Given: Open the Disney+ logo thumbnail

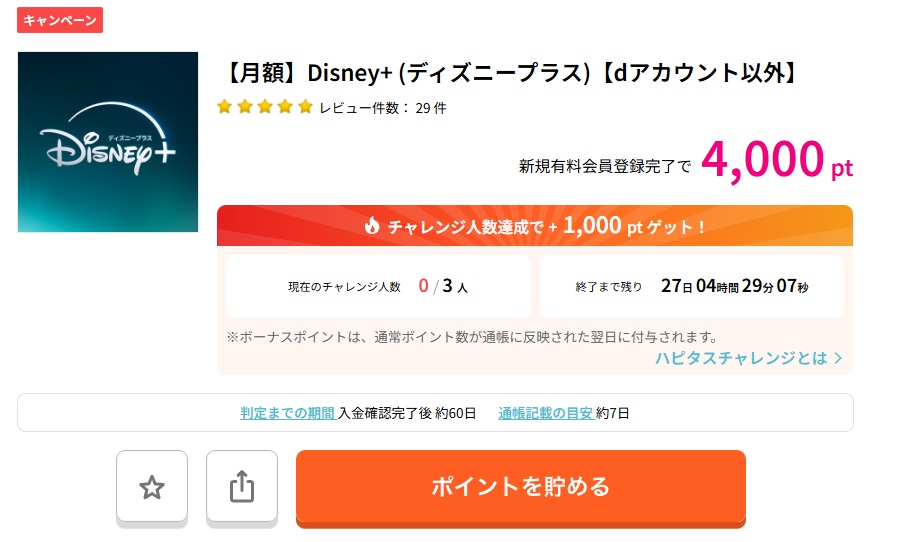Looking at the screenshot, I should click(108, 142).
